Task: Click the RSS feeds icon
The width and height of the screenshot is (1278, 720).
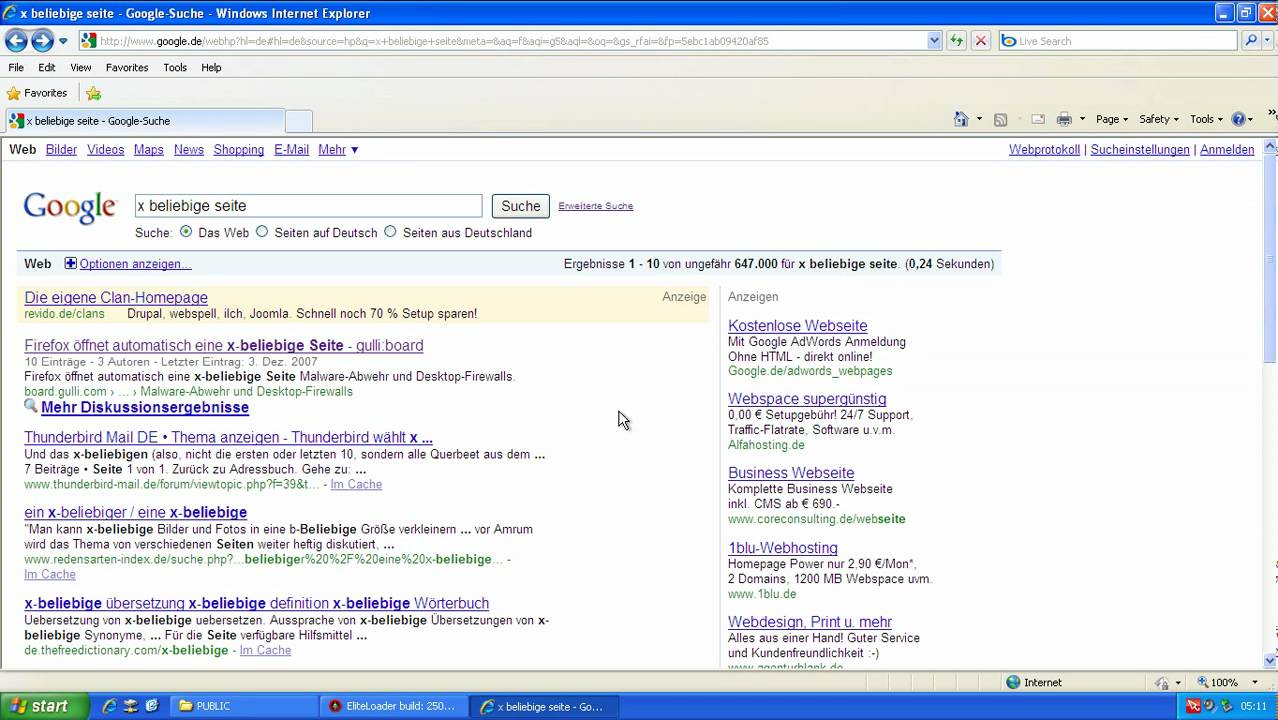Action: coord(1000,119)
